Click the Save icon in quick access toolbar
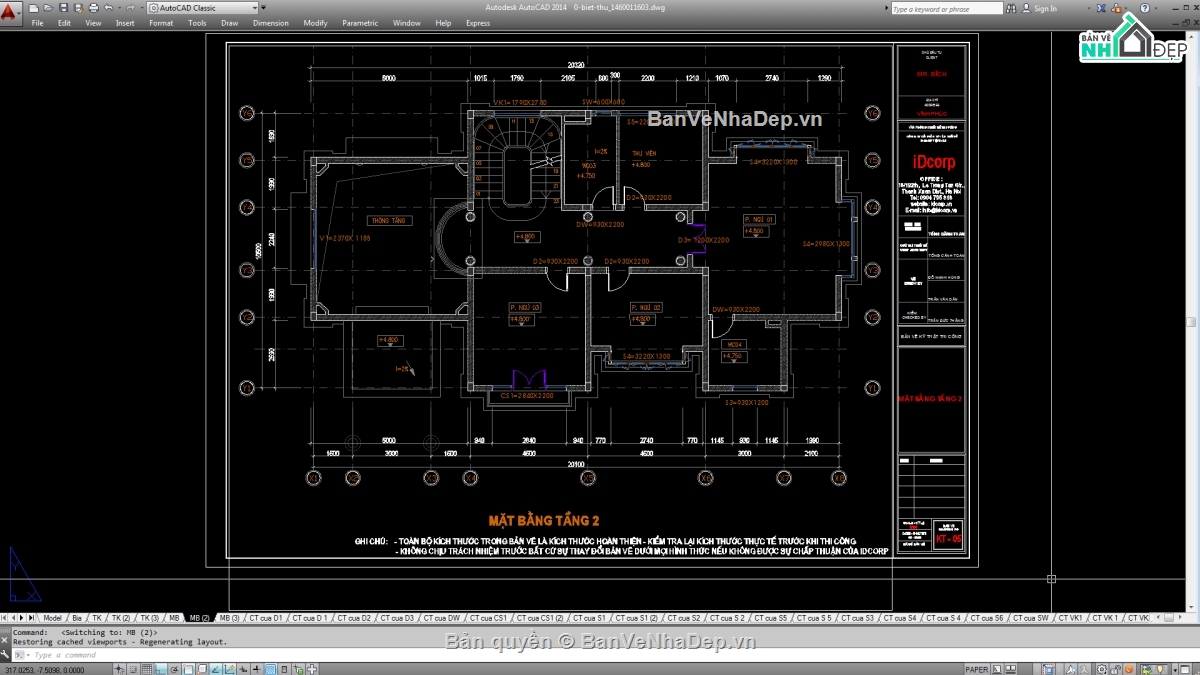This screenshot has width=1200, height=675. tap(63, 8)
